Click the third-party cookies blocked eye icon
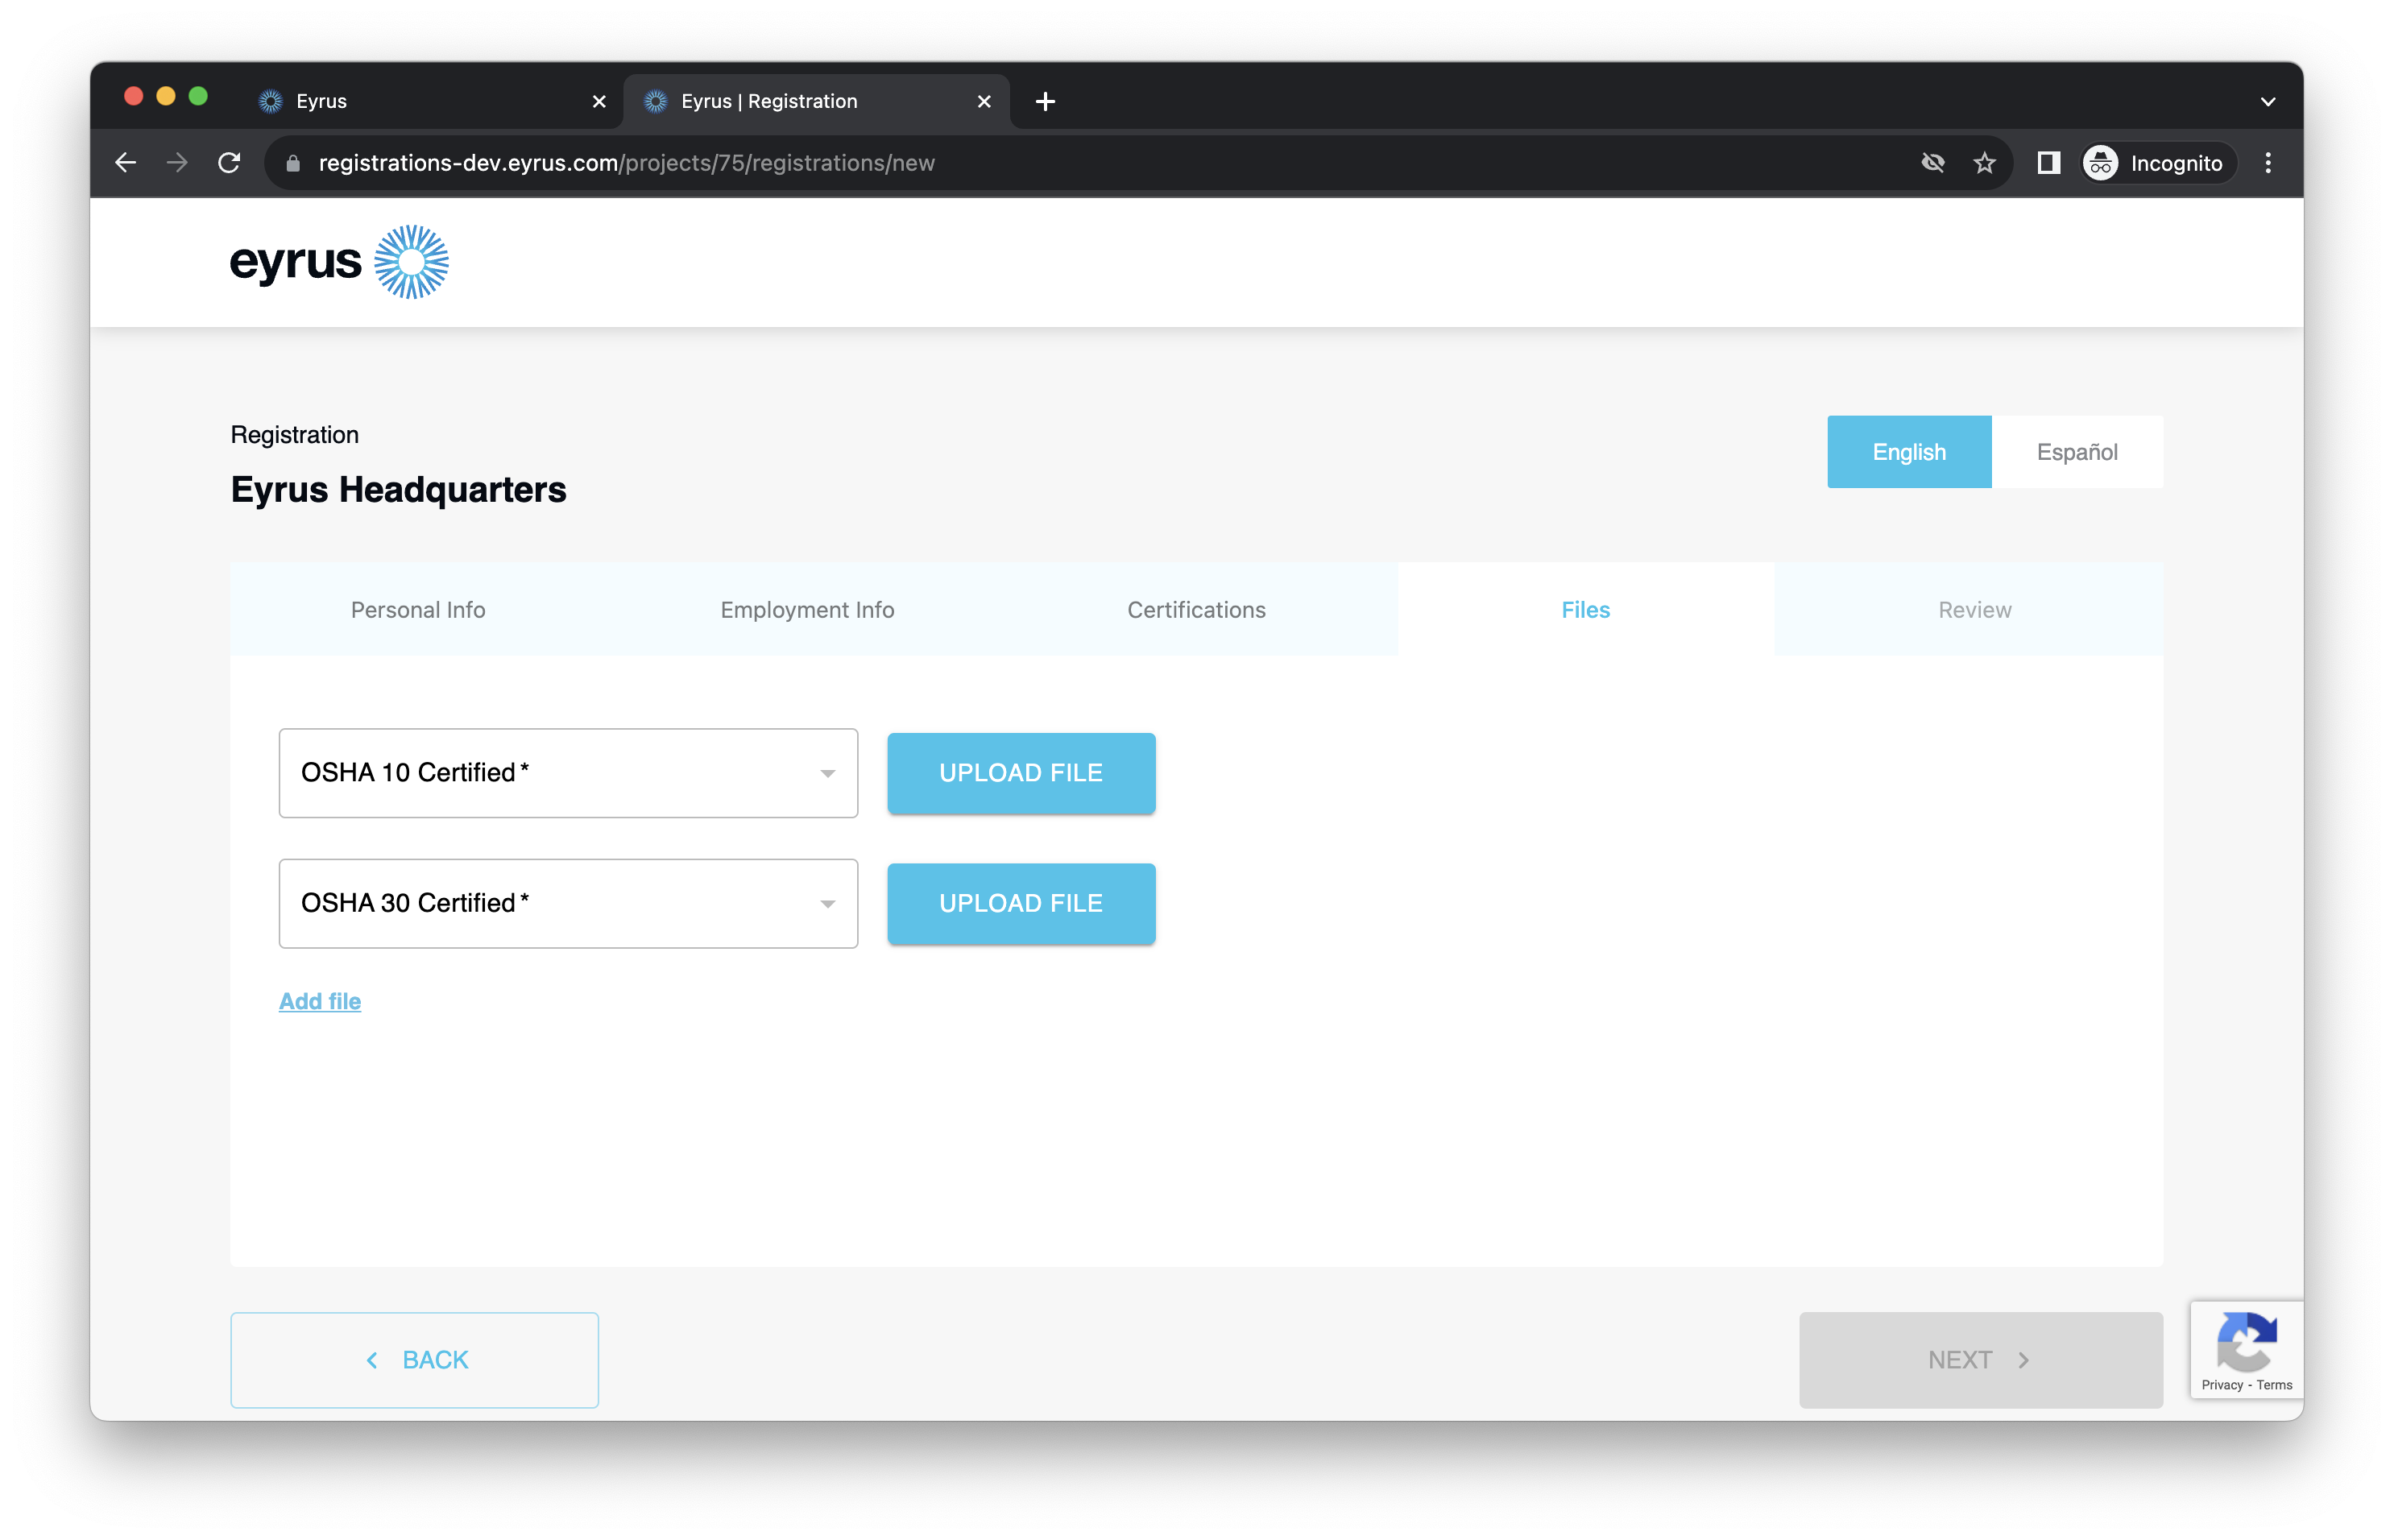This screenshot has height=1540, width=2394. click(1932, 163)
